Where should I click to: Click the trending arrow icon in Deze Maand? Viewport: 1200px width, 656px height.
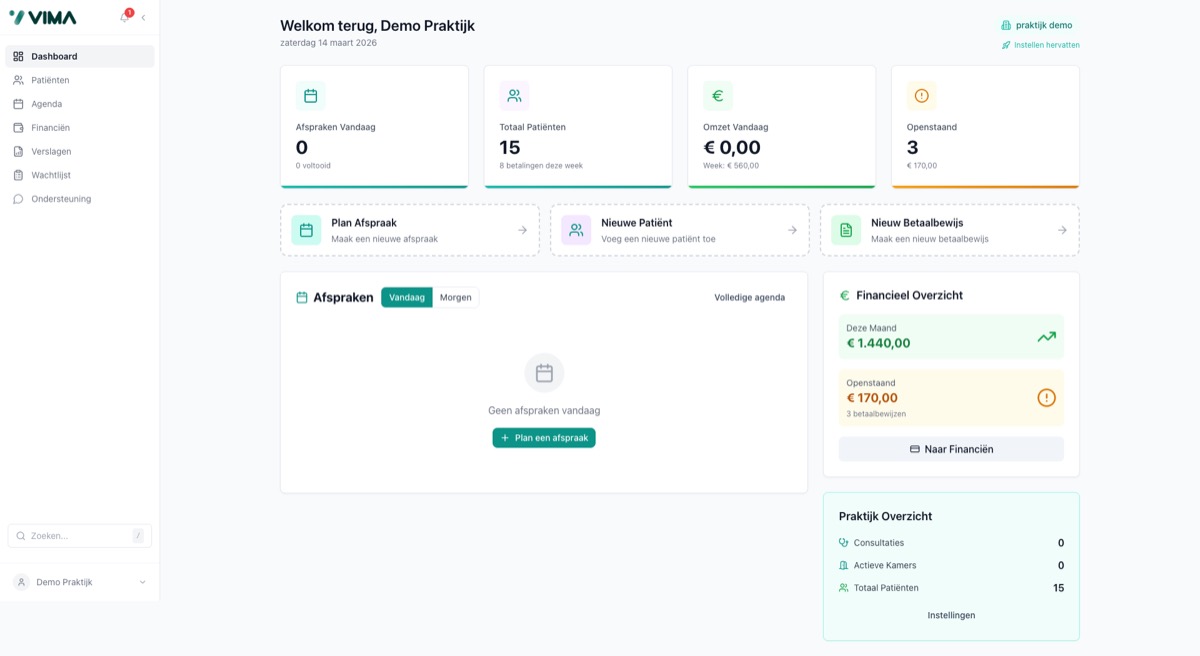tap(1046, 337)
